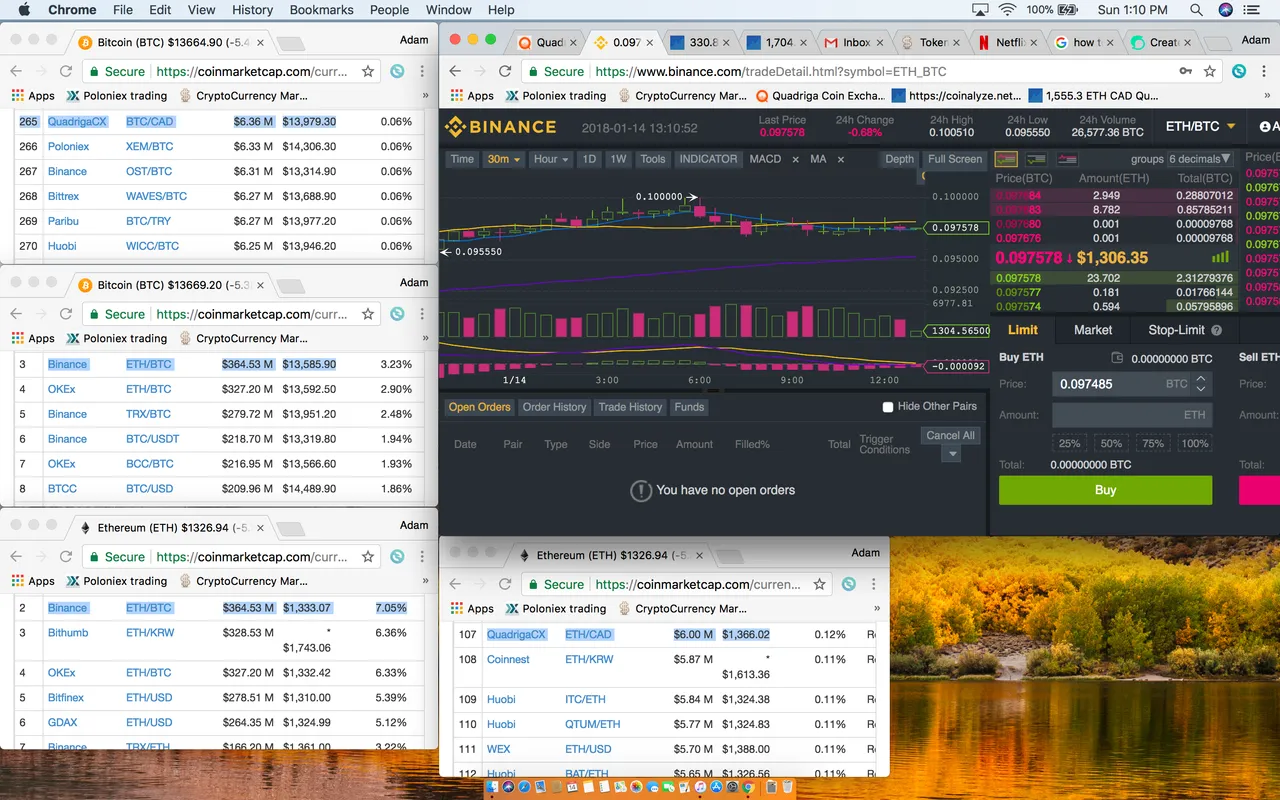Open the ETH/BTC pair selector dropdown

coord(1201,127)
